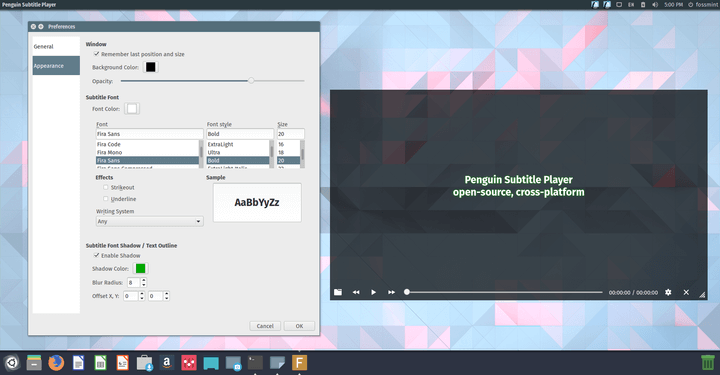Close the subtitle player with X icon

click(686, 292)
